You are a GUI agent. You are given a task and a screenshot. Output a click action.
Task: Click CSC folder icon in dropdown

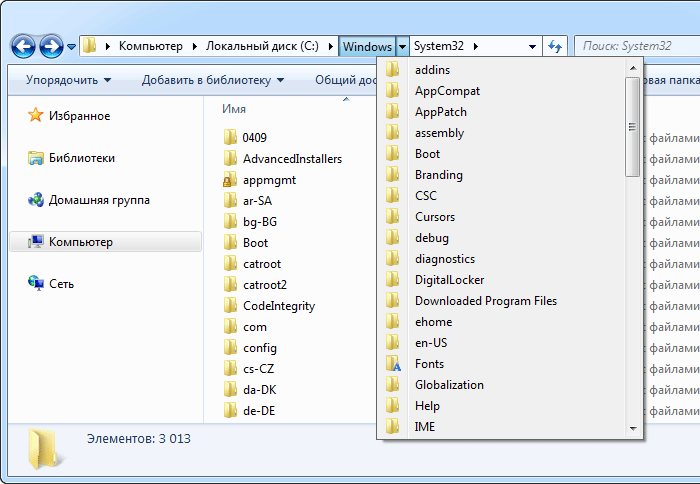pos(392,195)
